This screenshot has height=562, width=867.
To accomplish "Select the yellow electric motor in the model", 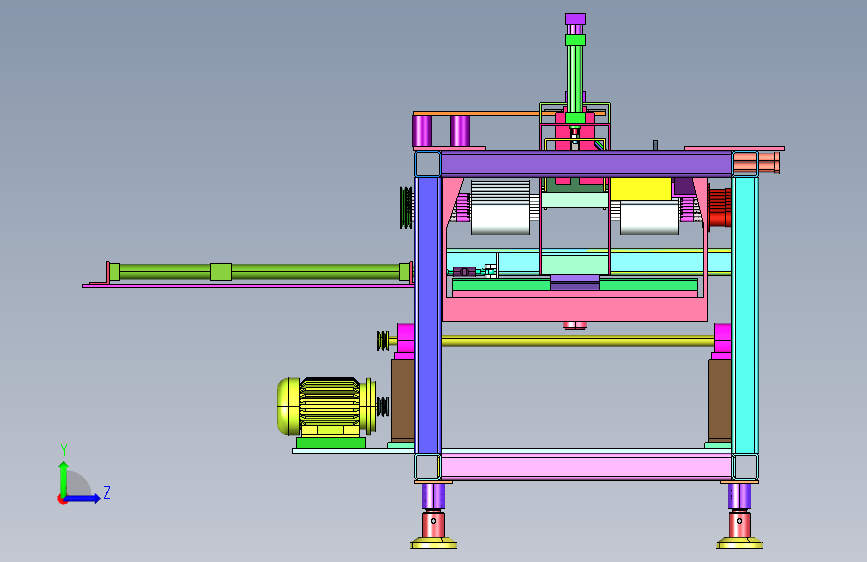I will tap(327, 407).
